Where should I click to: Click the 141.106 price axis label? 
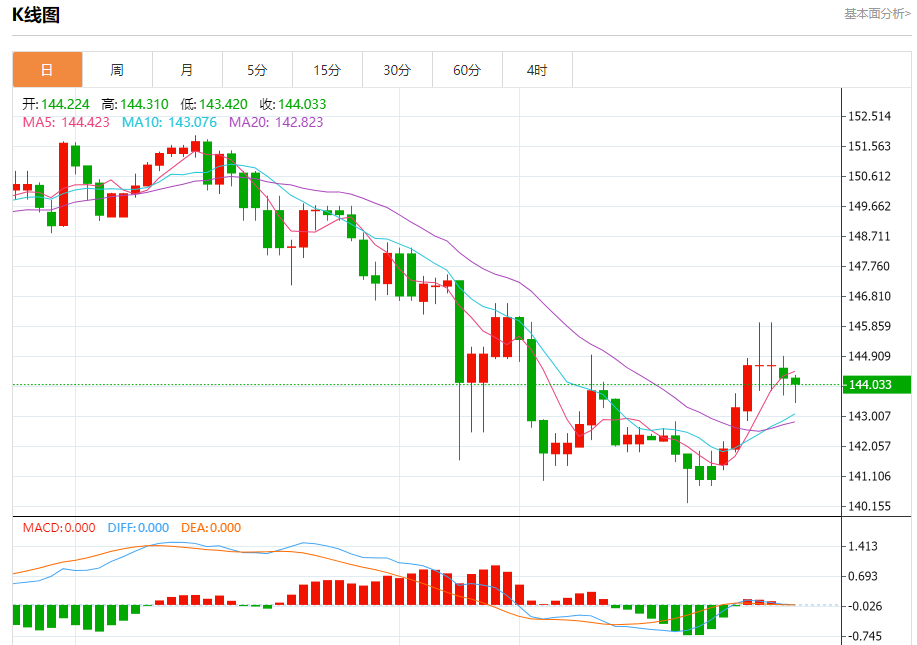870,476
